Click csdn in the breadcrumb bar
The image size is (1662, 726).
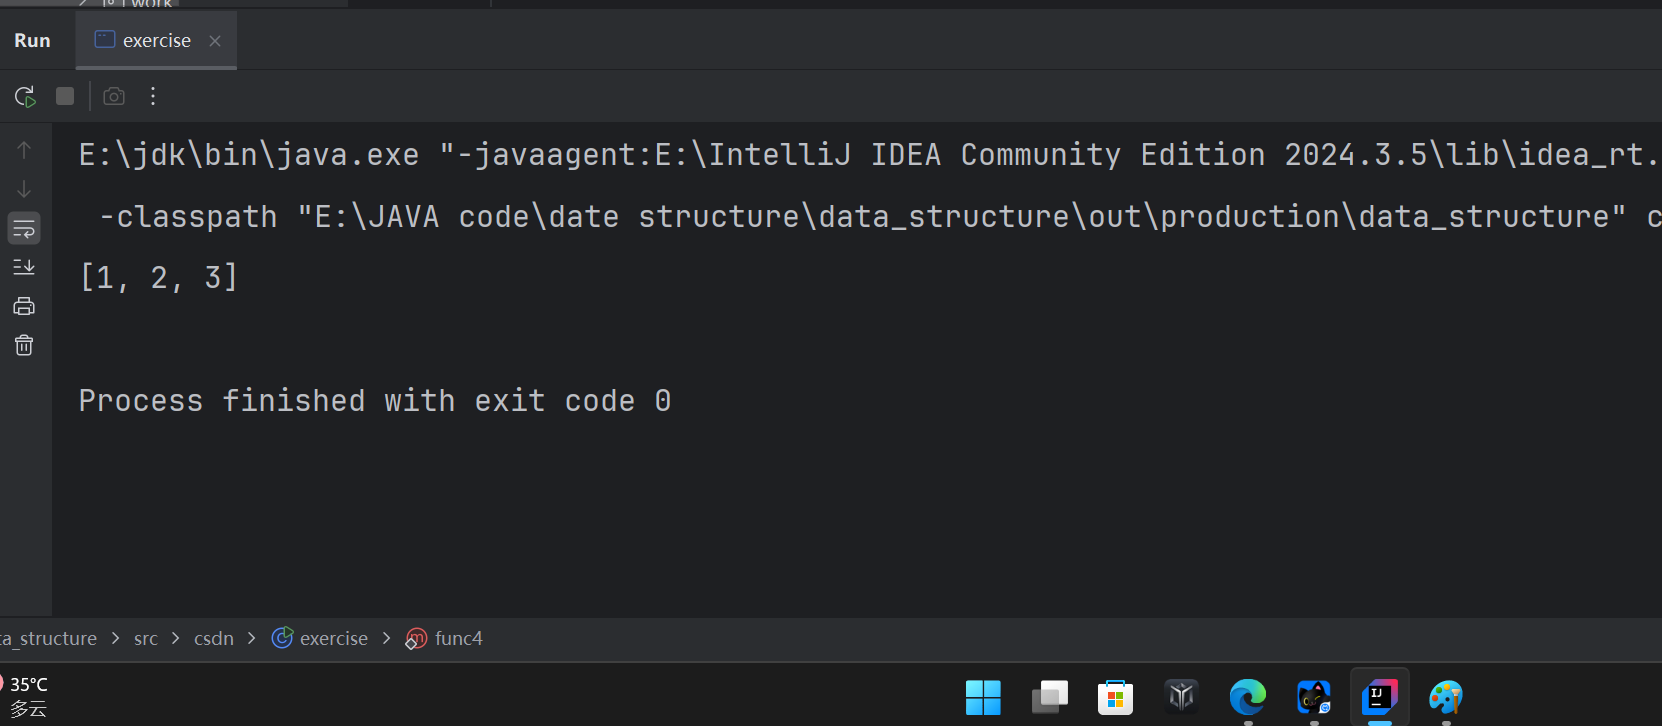(x=214, y=638)
